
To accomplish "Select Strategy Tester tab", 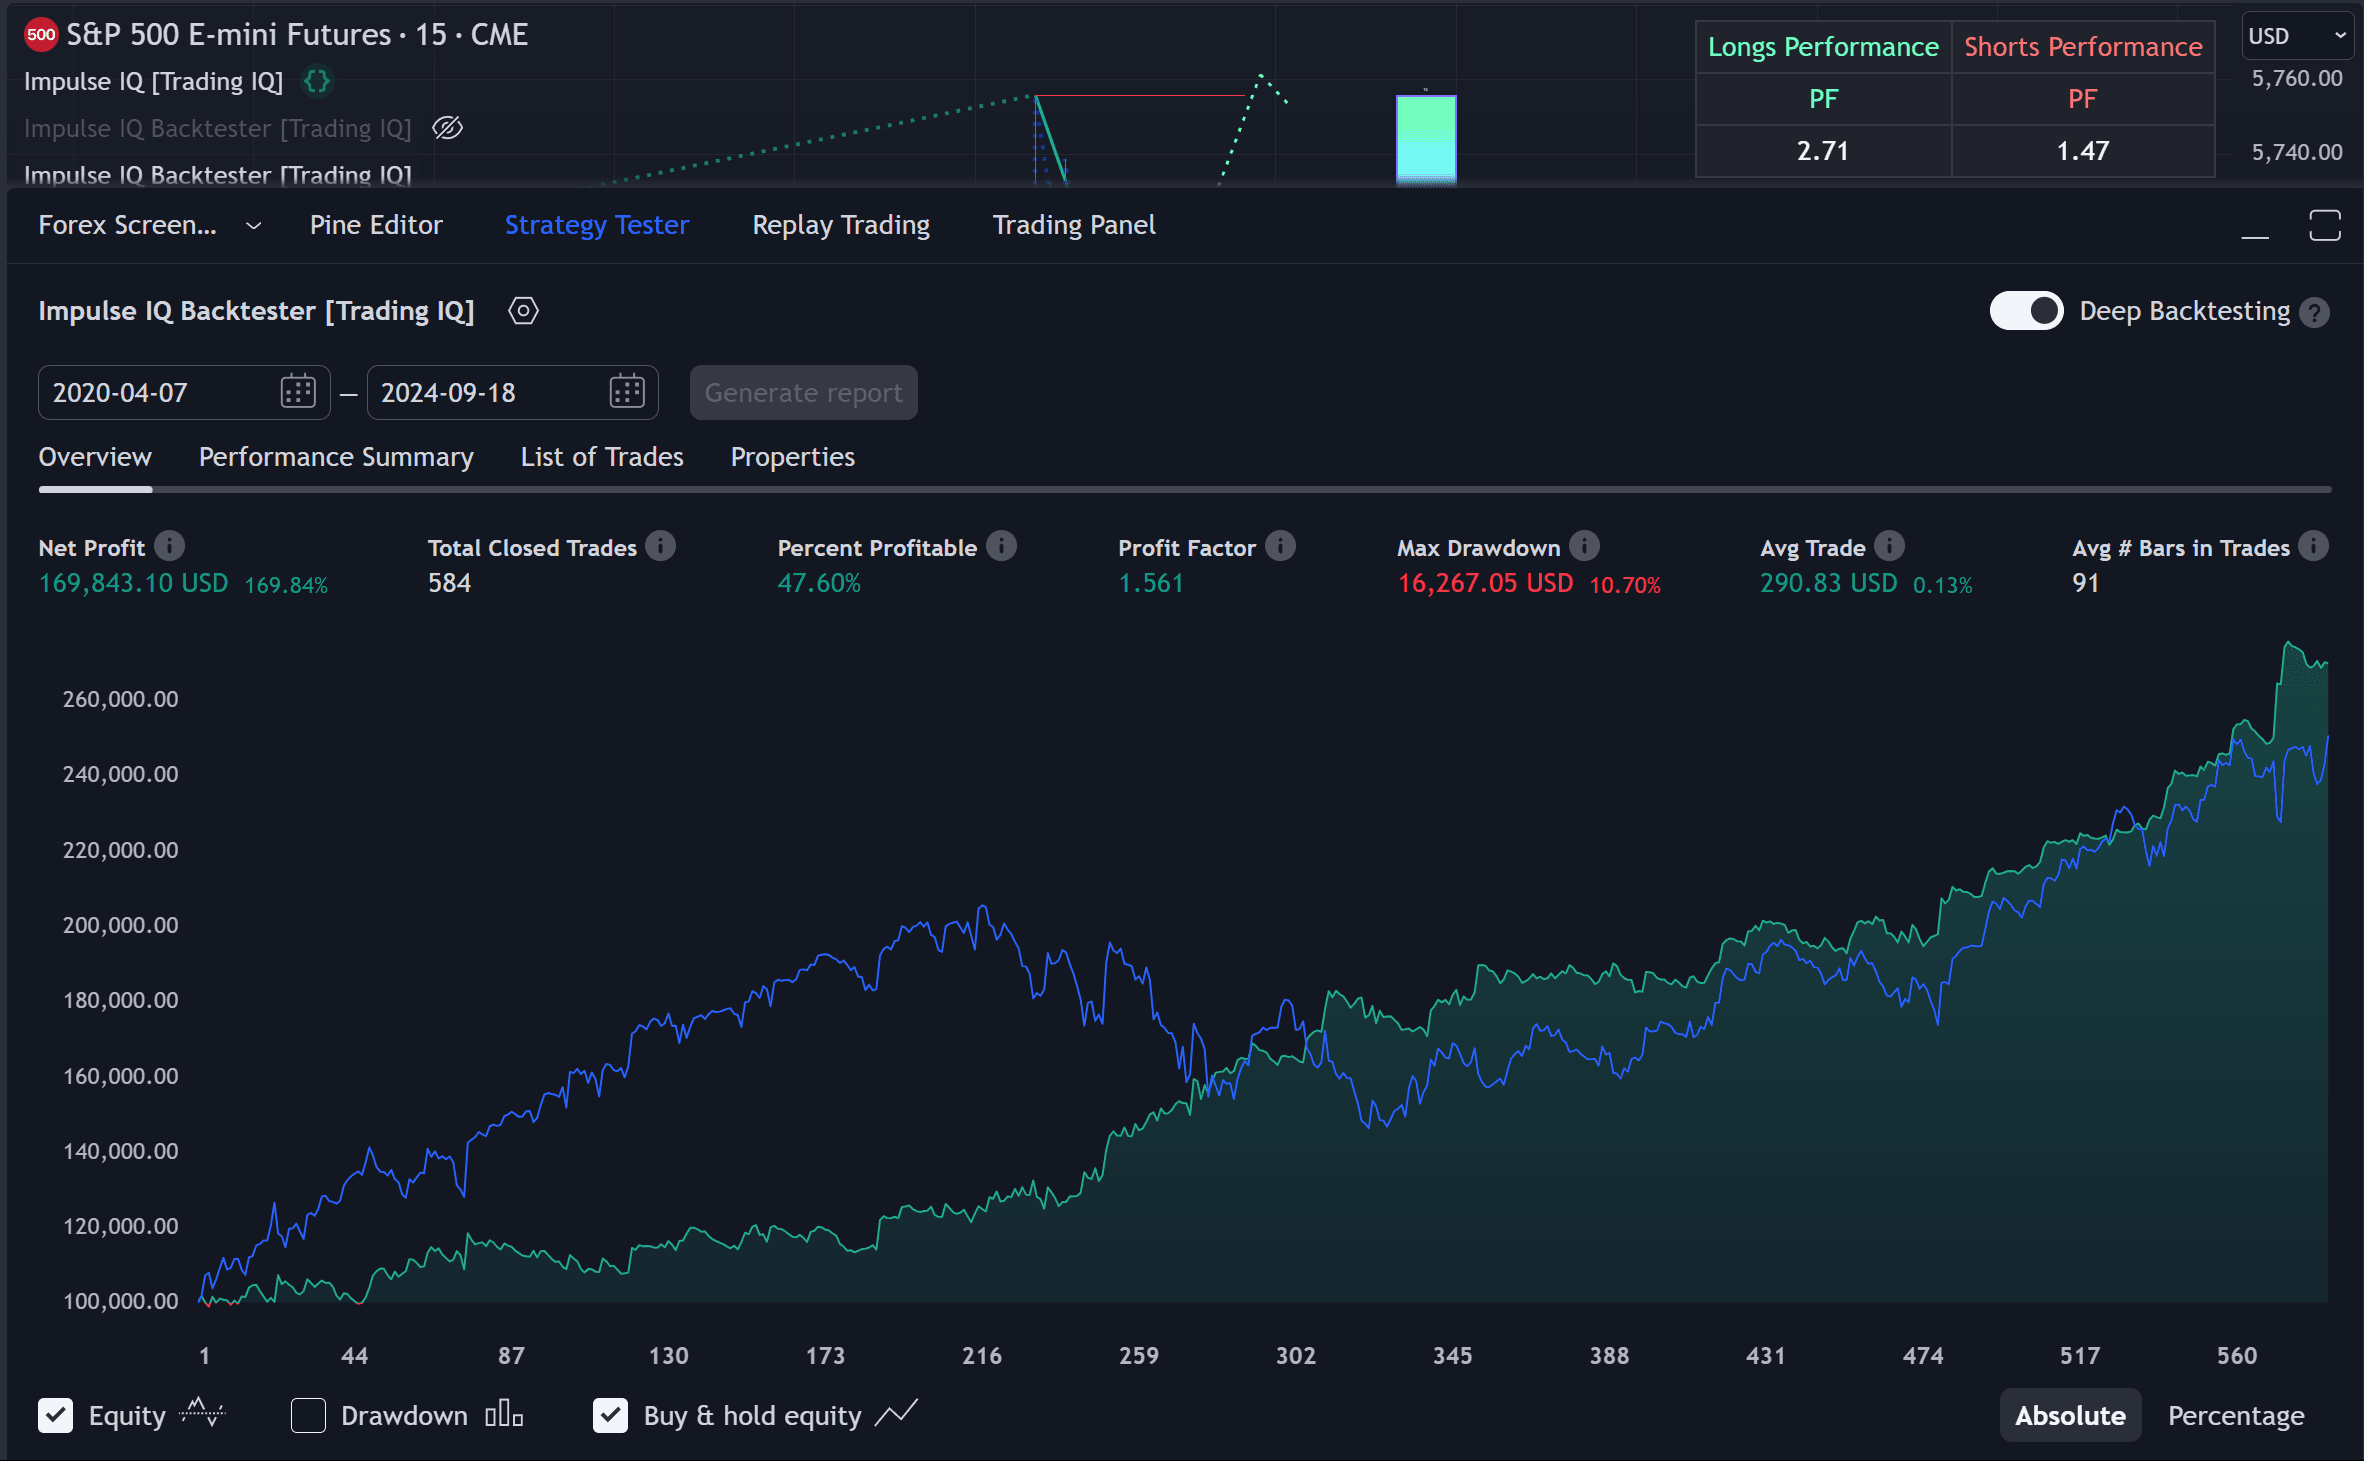I will point(597,225).
